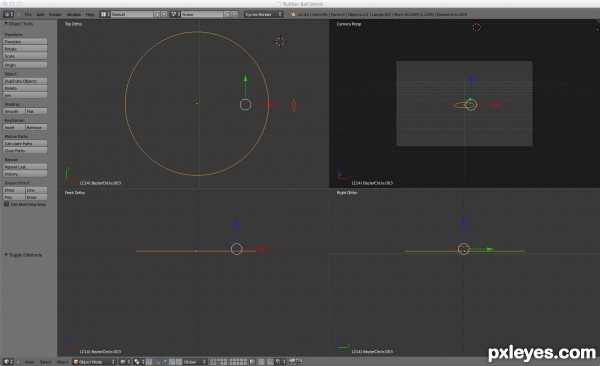Click the OpenGL render animation clapper icon
Viewport: 600px width, 366px height.
point(299,362)
